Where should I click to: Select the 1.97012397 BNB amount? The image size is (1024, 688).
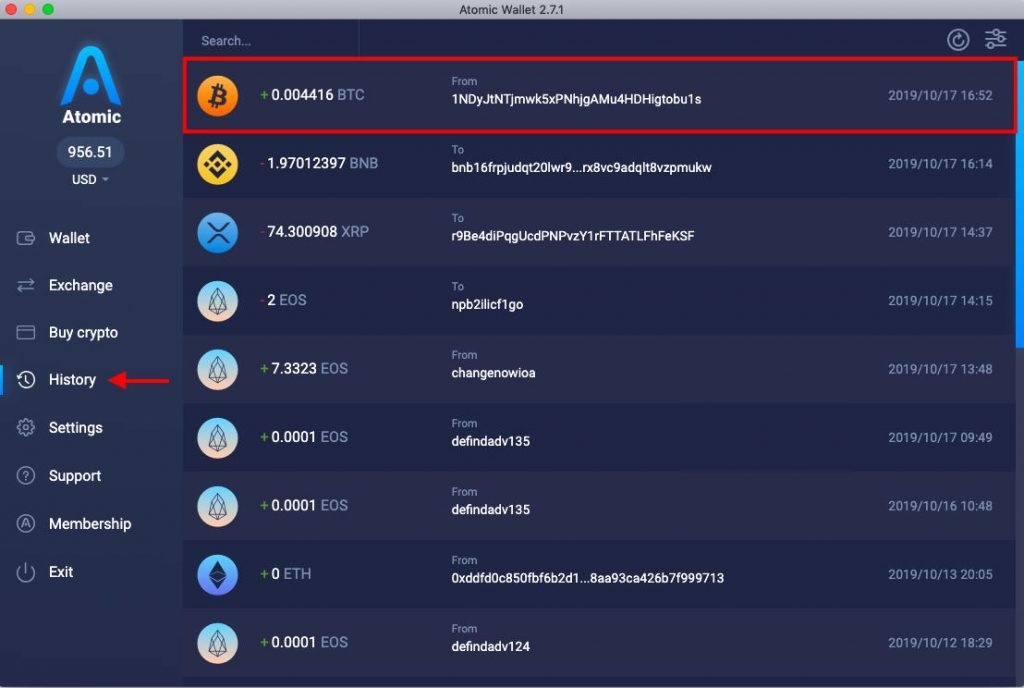319,163
